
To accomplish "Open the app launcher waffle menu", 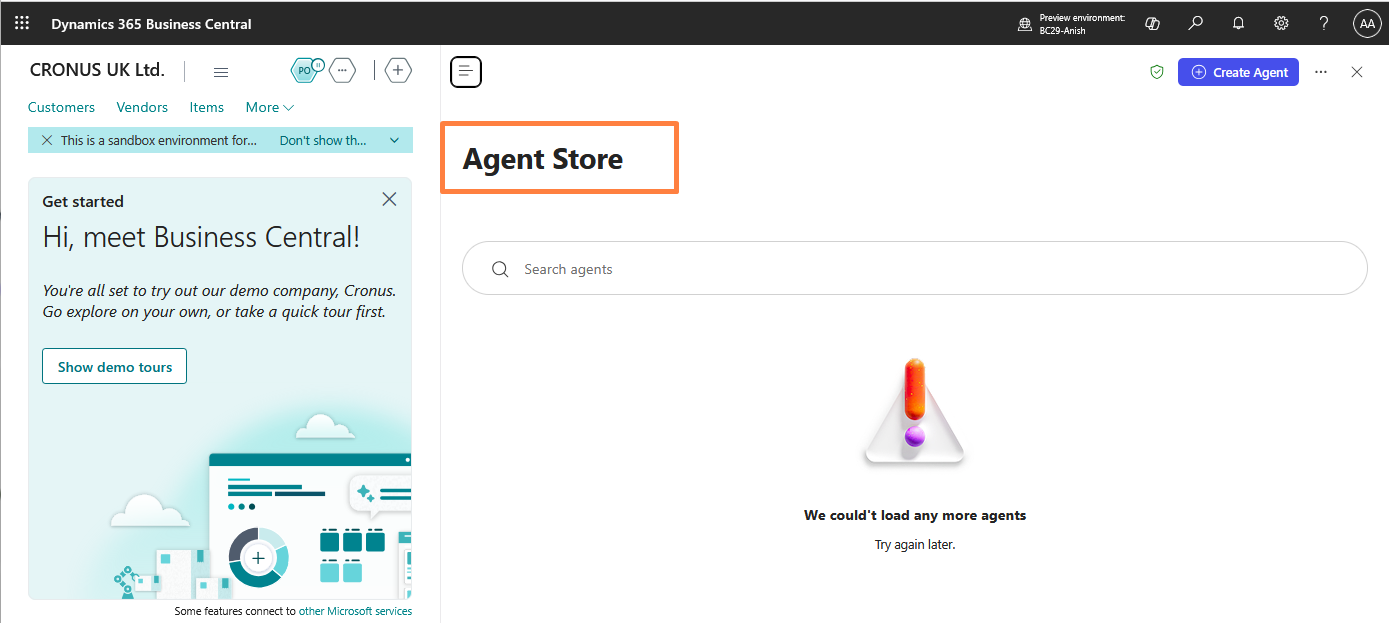I will coord(22,23).
